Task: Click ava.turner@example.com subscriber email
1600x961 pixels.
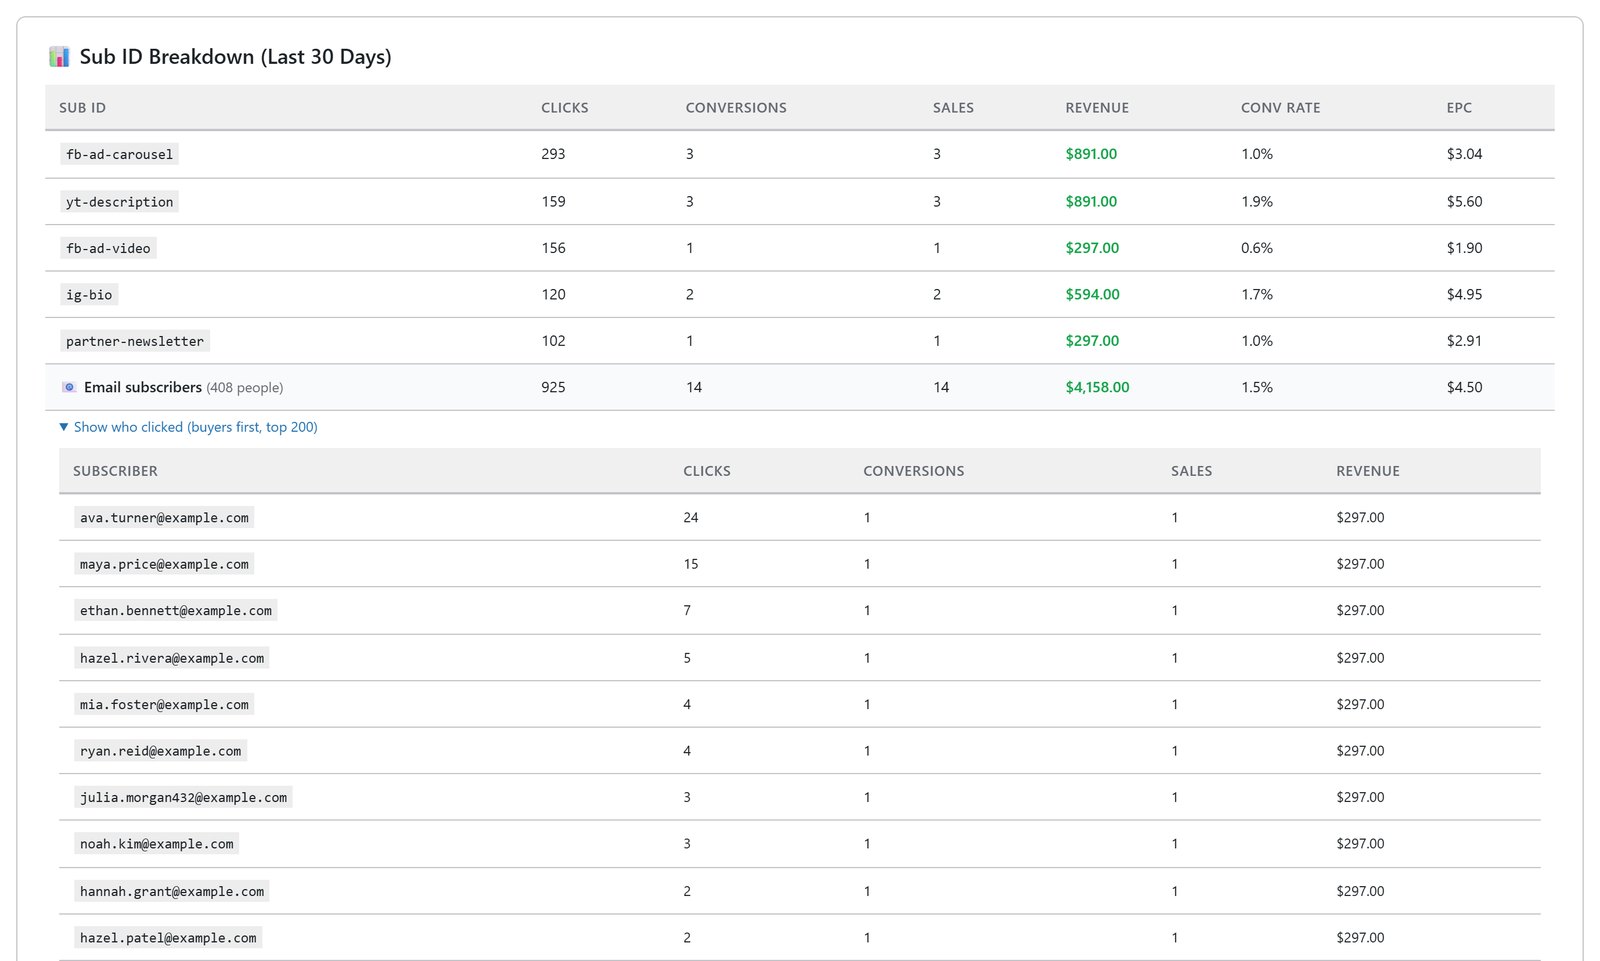Action: (164, 518)
